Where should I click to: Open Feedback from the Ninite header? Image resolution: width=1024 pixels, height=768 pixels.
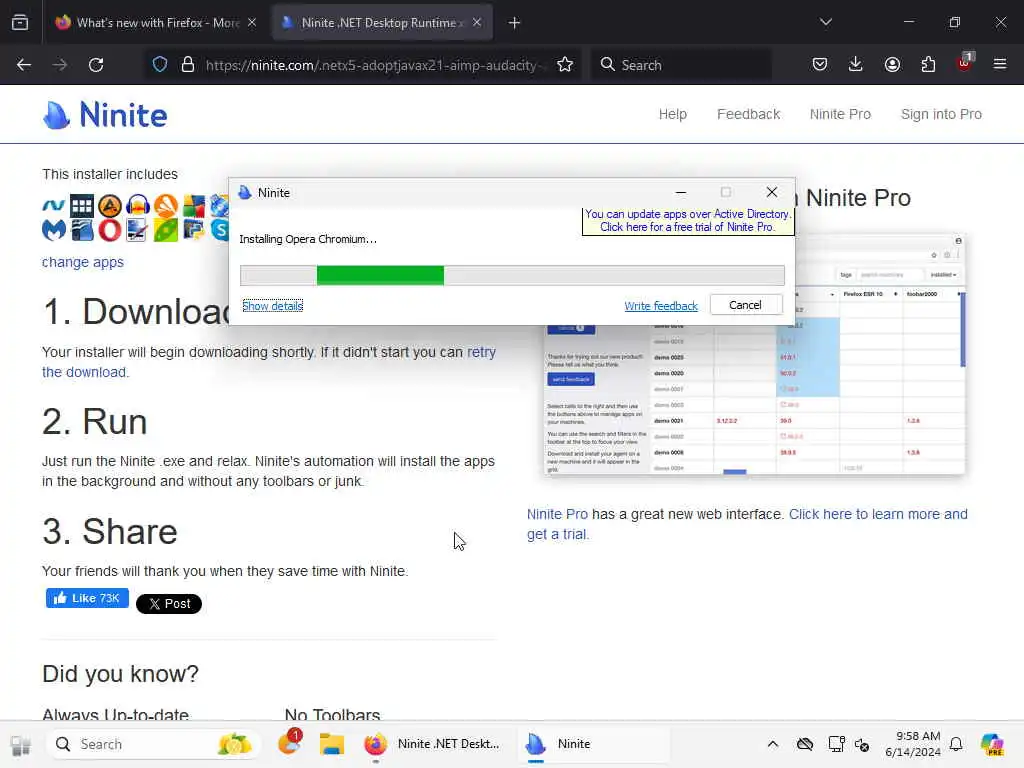[x=748, y=114]
